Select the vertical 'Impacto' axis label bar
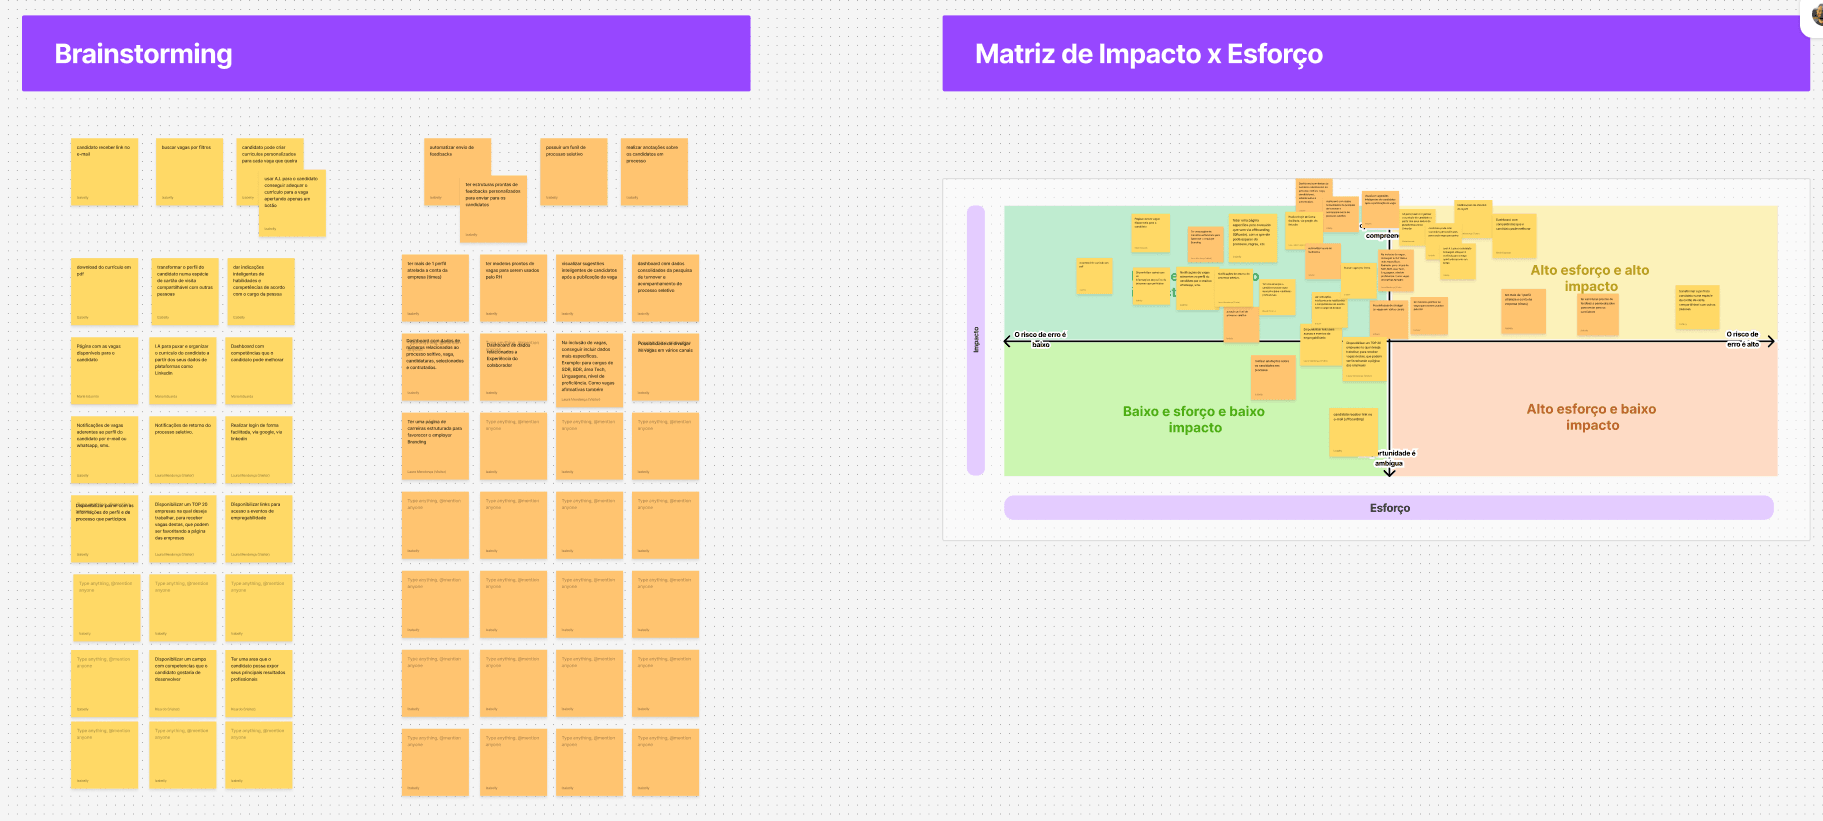 976,340
